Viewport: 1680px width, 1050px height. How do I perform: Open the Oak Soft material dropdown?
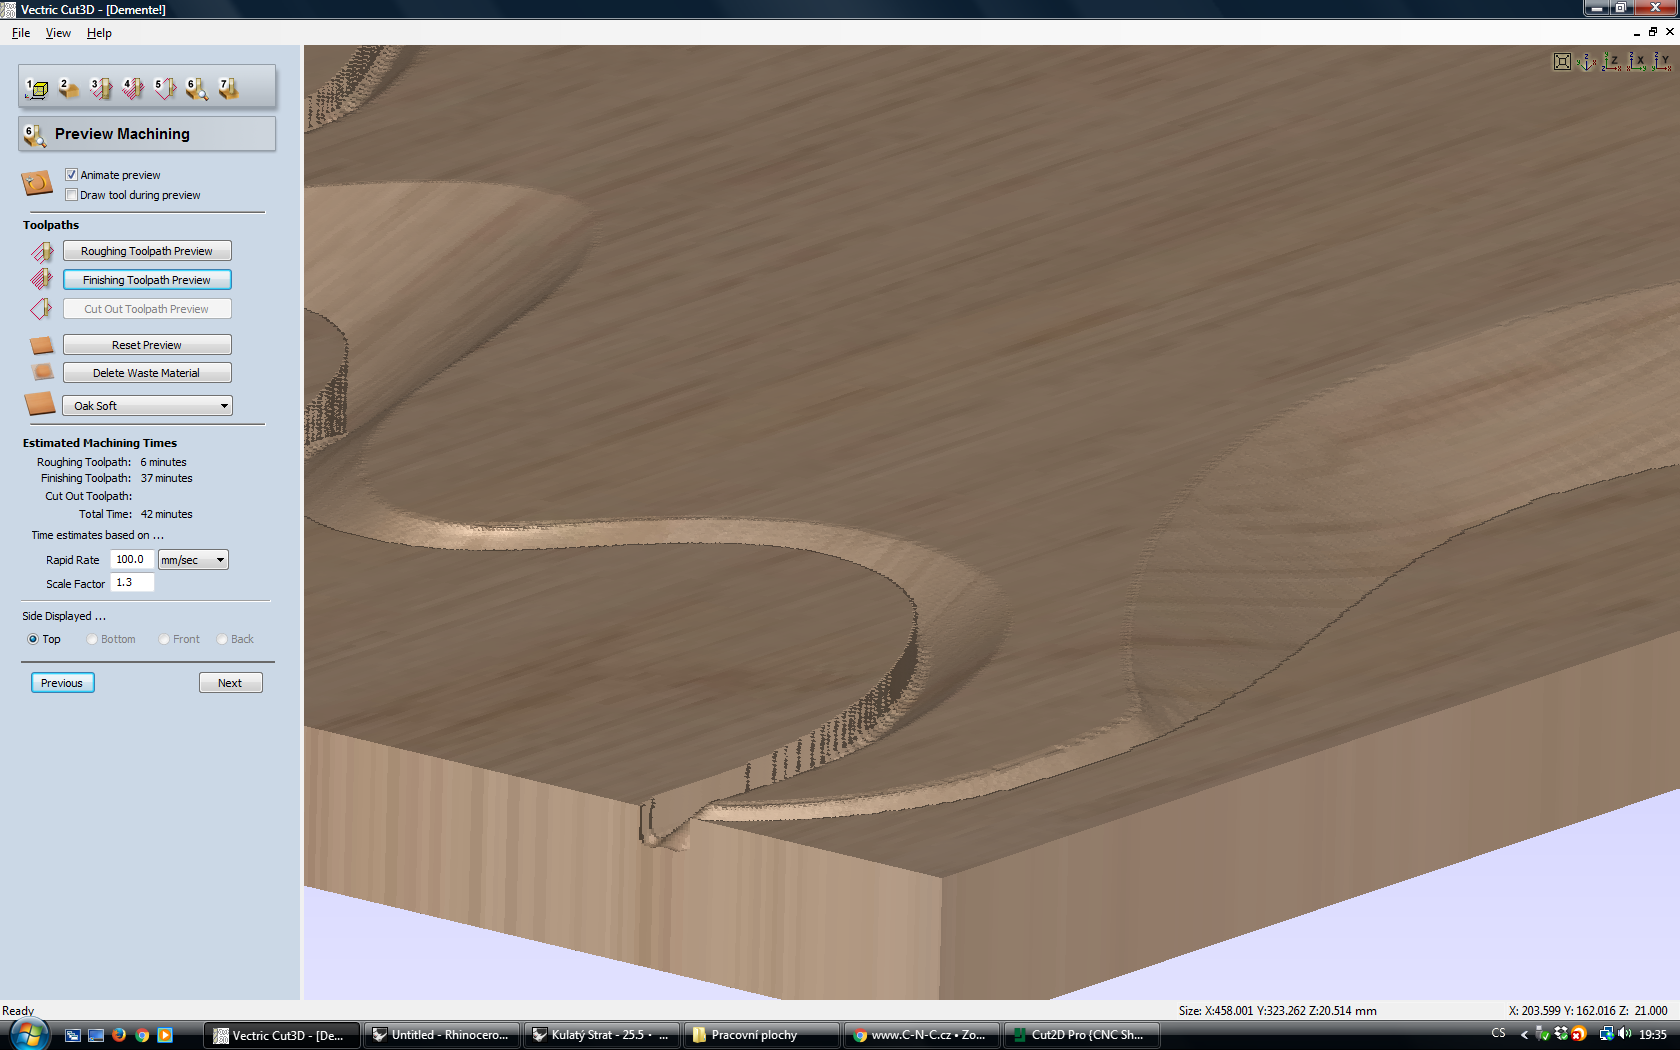coord(147,406)
